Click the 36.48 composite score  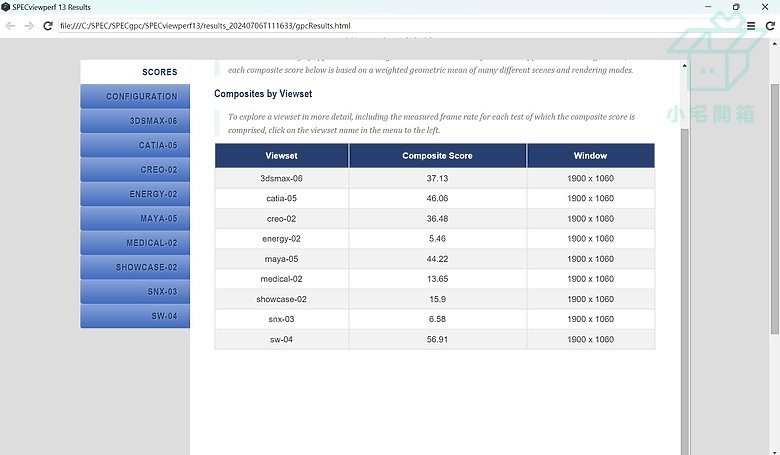tap(437, 219)
